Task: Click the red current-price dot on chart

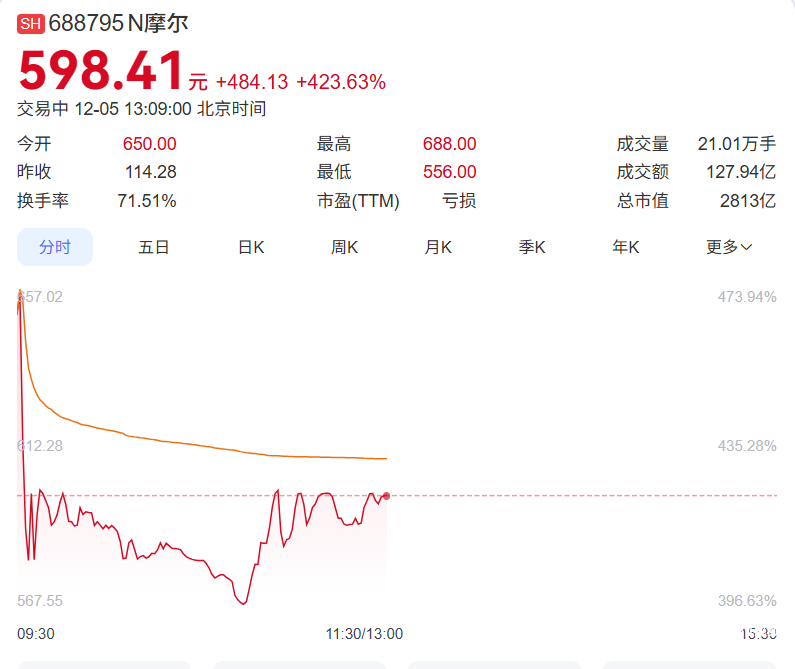Action: coord(386,495)
